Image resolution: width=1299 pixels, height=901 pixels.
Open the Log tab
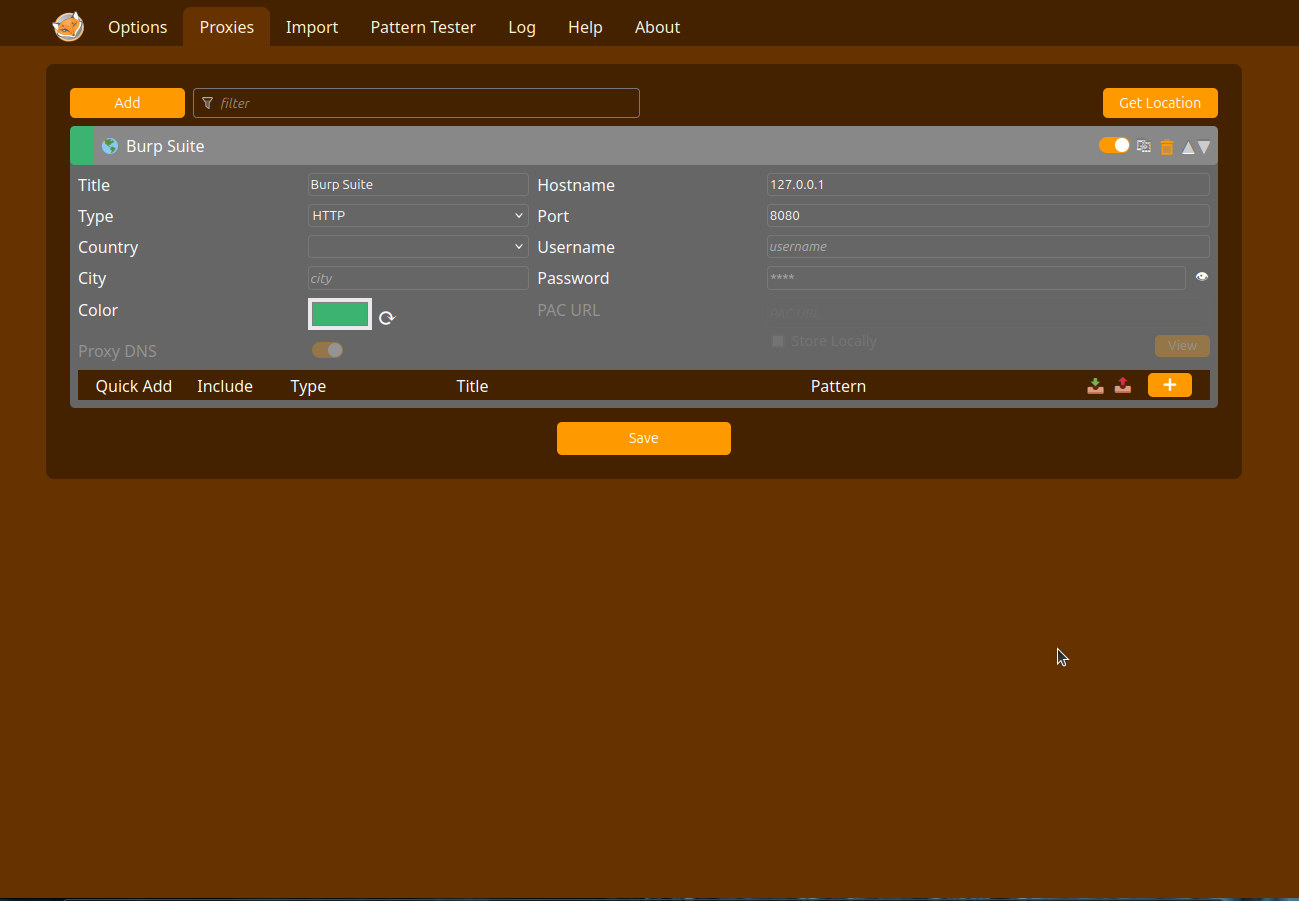(x=522, y=27)
